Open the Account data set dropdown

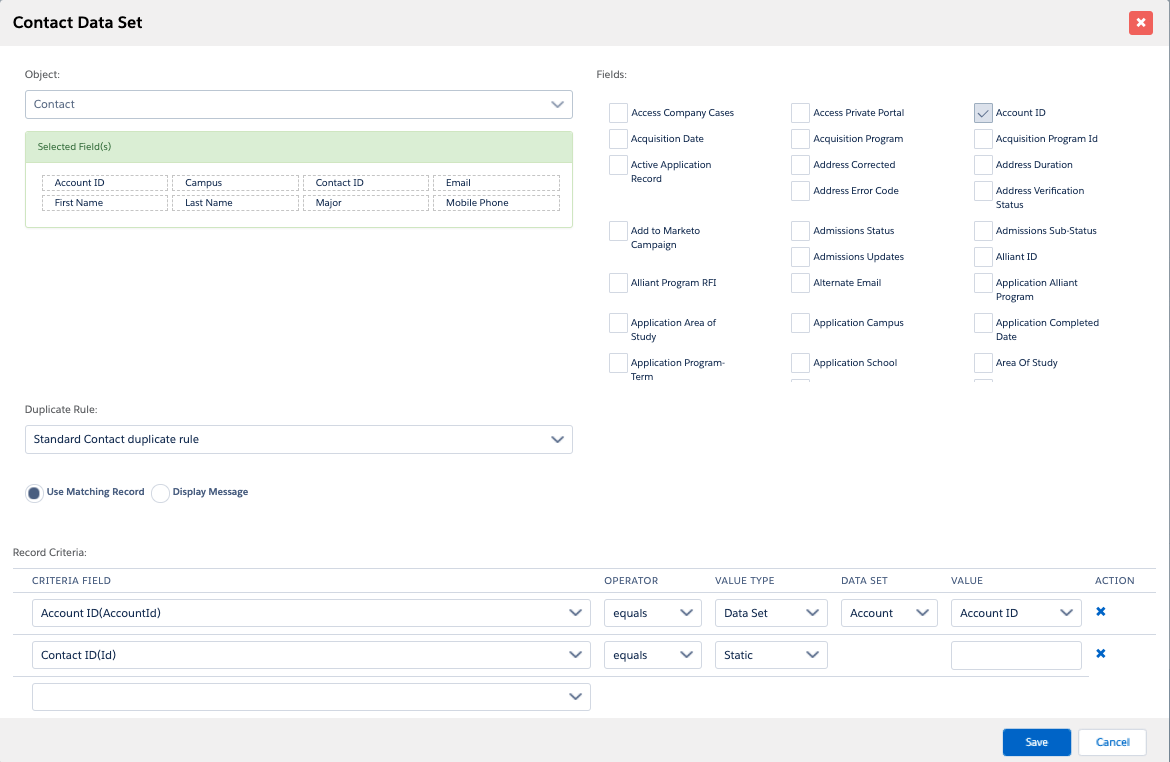[889, 613]
